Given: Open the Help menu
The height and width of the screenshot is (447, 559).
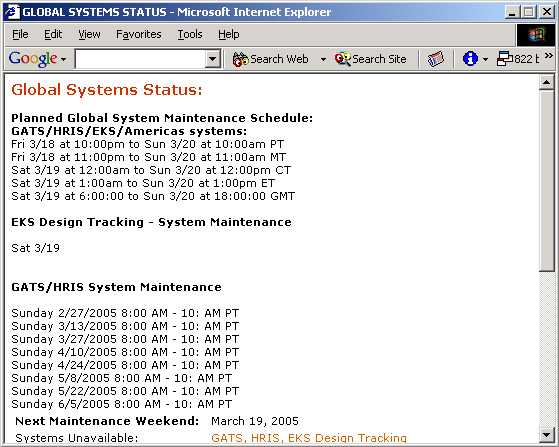Looking at the screenshot, I should [229, 34].
